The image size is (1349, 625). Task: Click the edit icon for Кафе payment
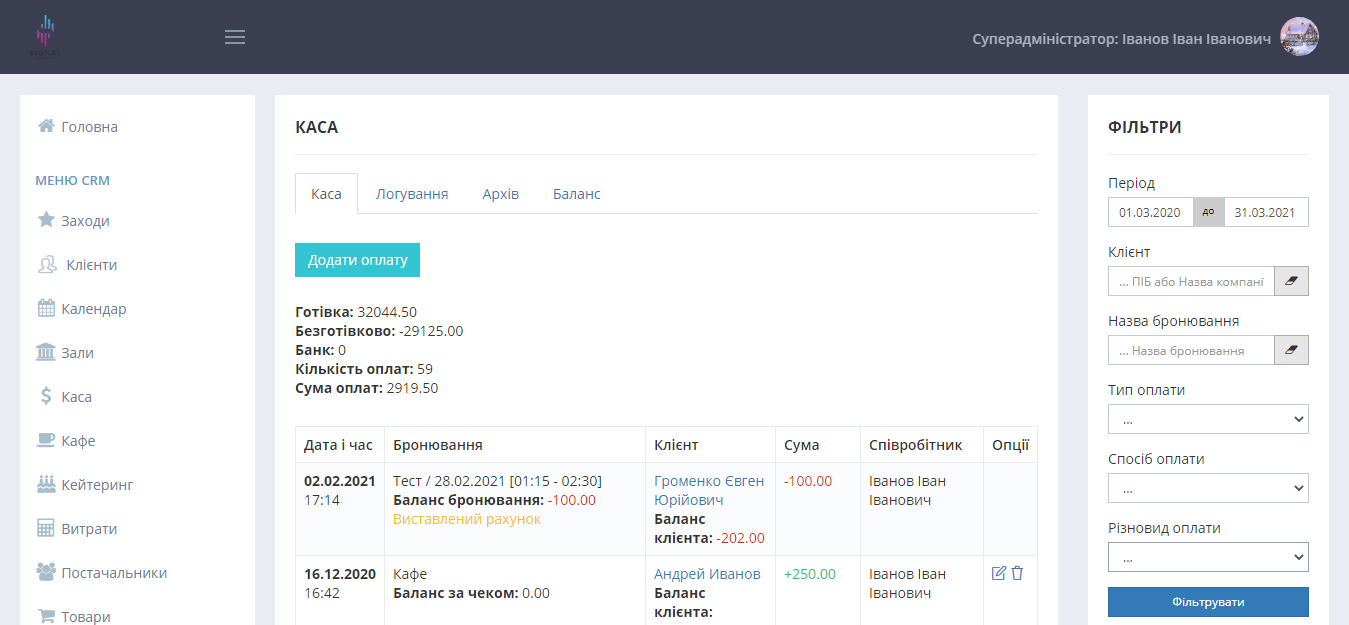click(998, 573)
